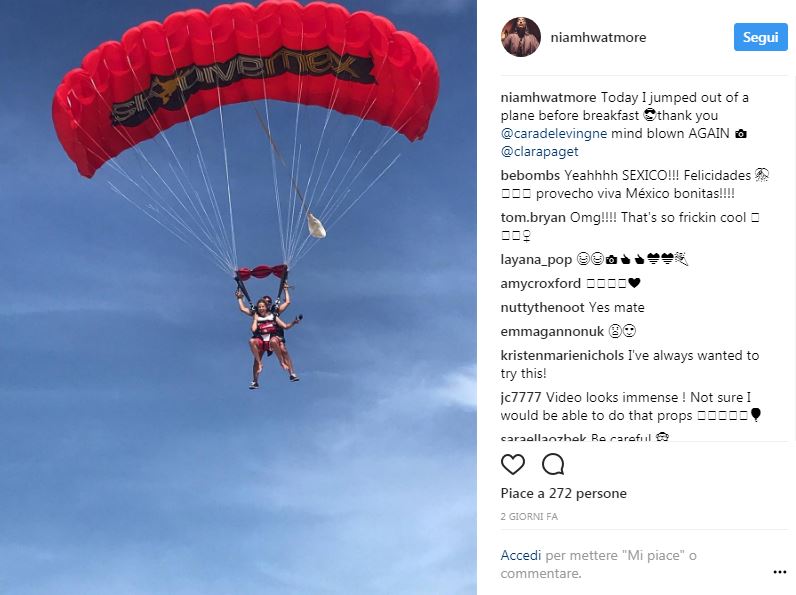View commenter bebombs profile
796x595 pixels.
click(x=530, y=176)
